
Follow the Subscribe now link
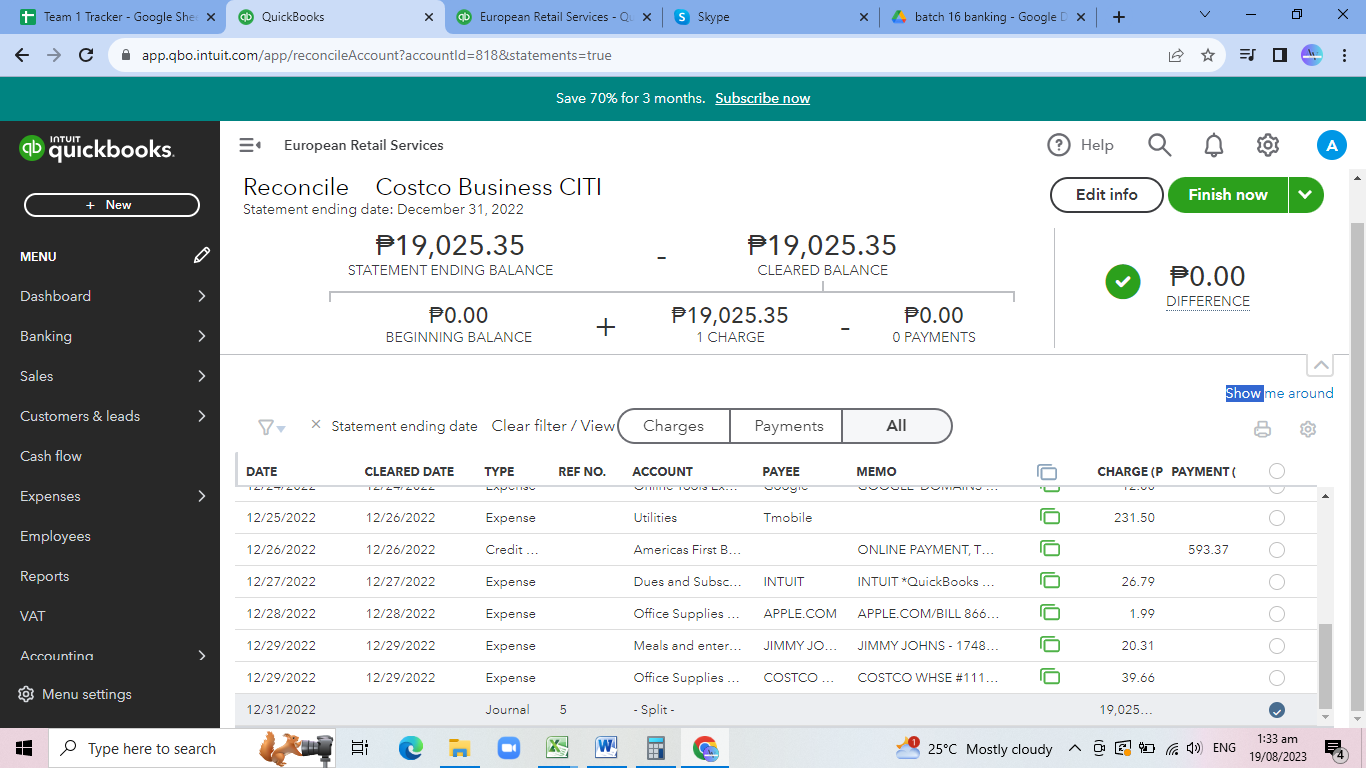(x=763, y=98)
